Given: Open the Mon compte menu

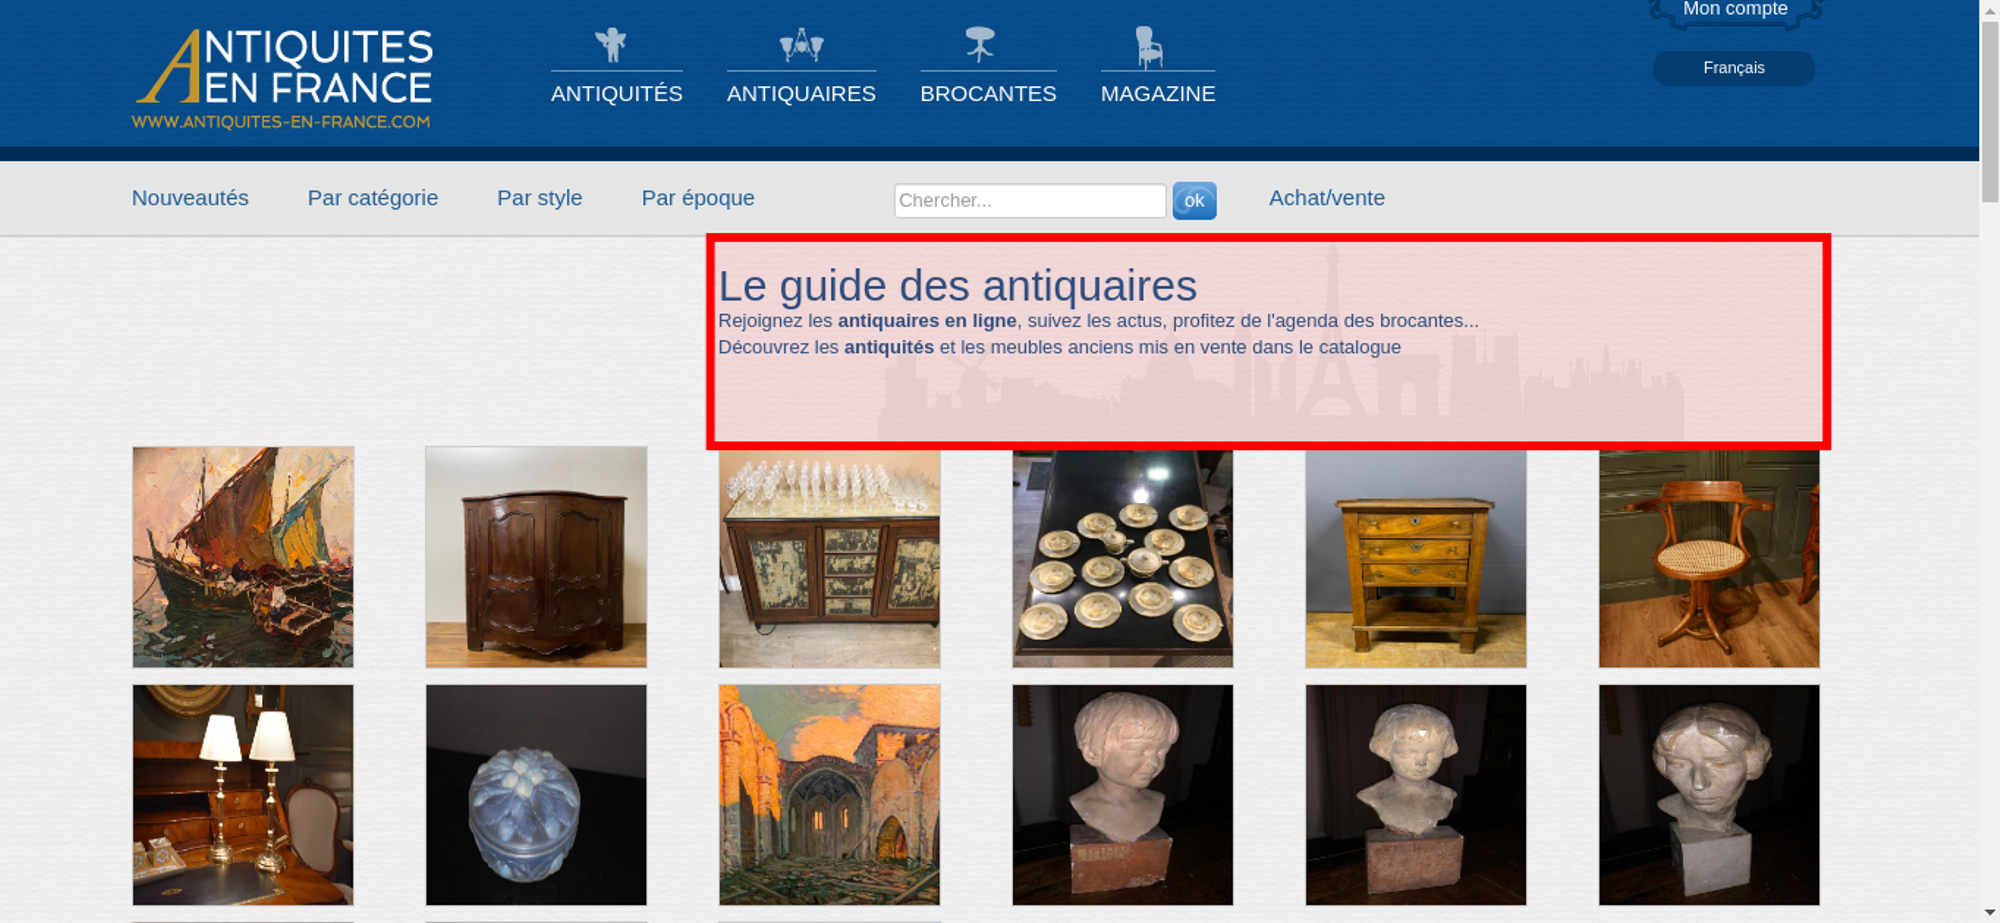Looking at the screenshot, I should coord(1735,11).
